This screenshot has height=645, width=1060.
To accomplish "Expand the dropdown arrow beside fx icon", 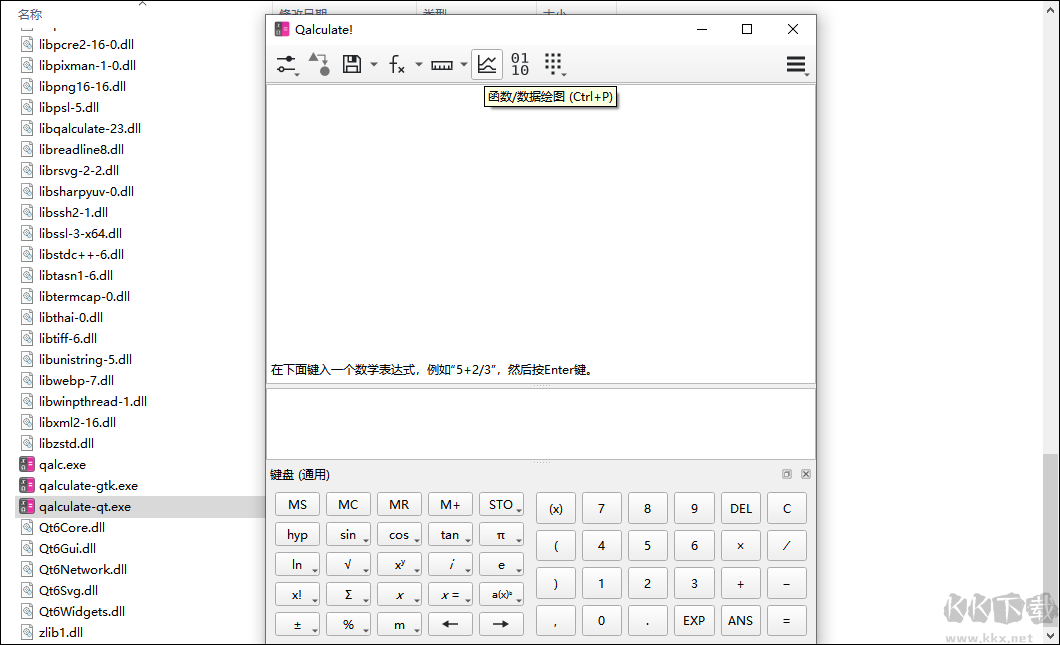I will coord(419,65).
